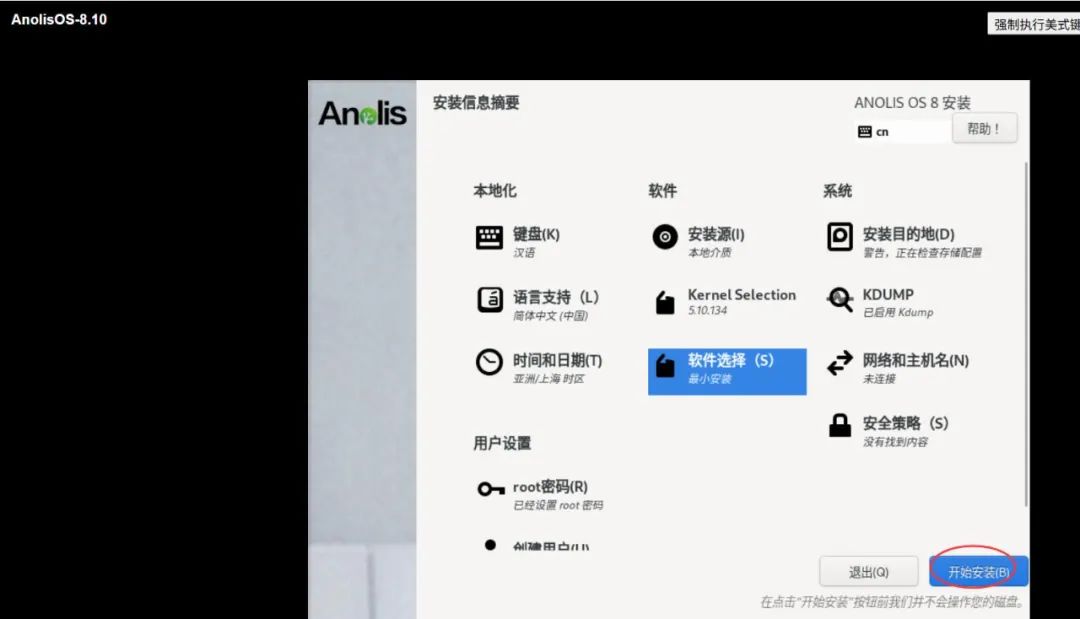Image resolution: width=1080 pixels, height=619 pixels.
Task: Click the 未连接 not connected status text
Action: [x=879, y=379]
